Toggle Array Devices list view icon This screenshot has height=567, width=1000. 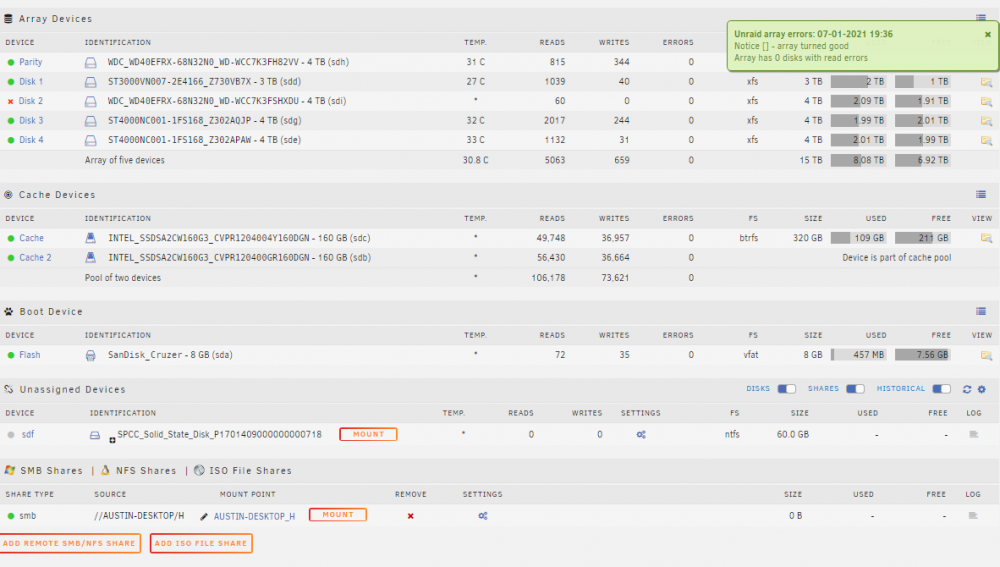(981, 17)
